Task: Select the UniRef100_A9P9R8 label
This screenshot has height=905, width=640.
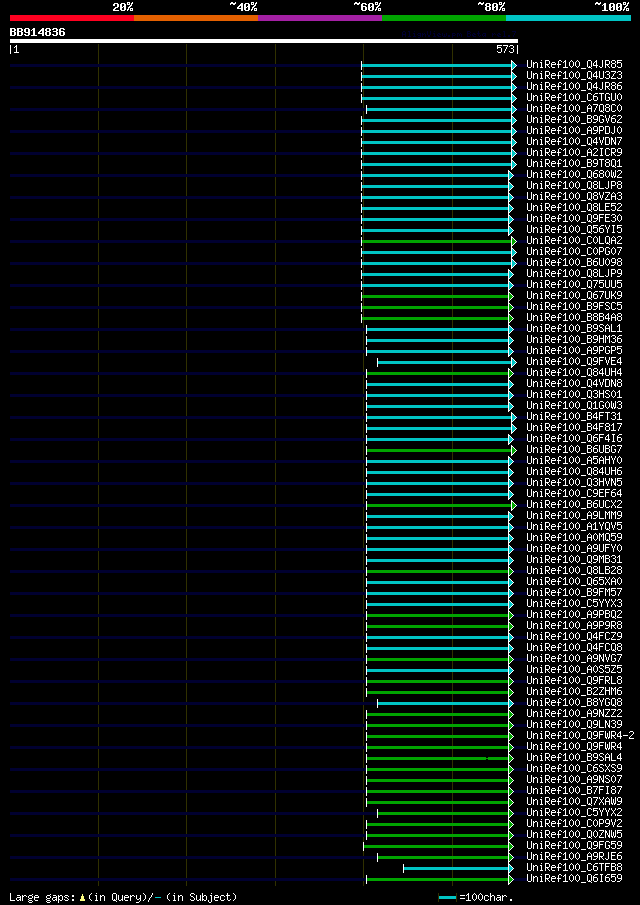Action: (574, 626)
